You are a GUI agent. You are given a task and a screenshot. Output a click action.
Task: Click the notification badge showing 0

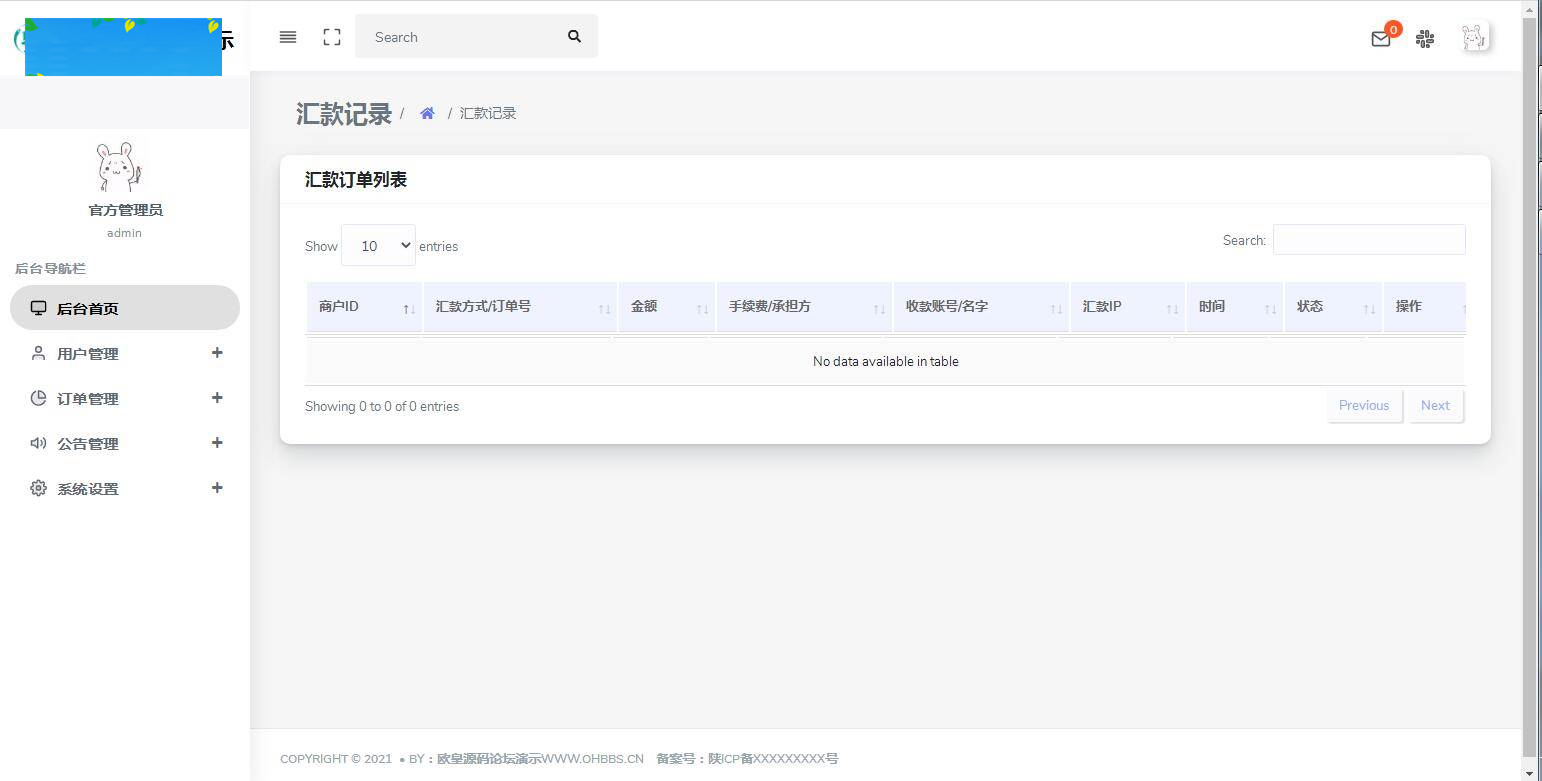(x=1392, y=29)
